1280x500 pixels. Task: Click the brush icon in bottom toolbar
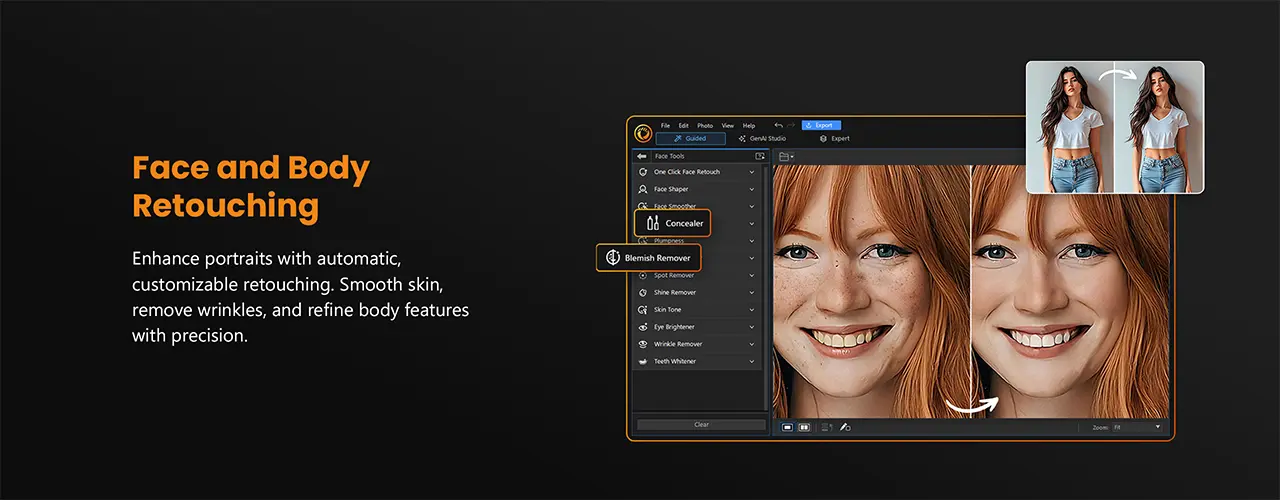(845, 427)
